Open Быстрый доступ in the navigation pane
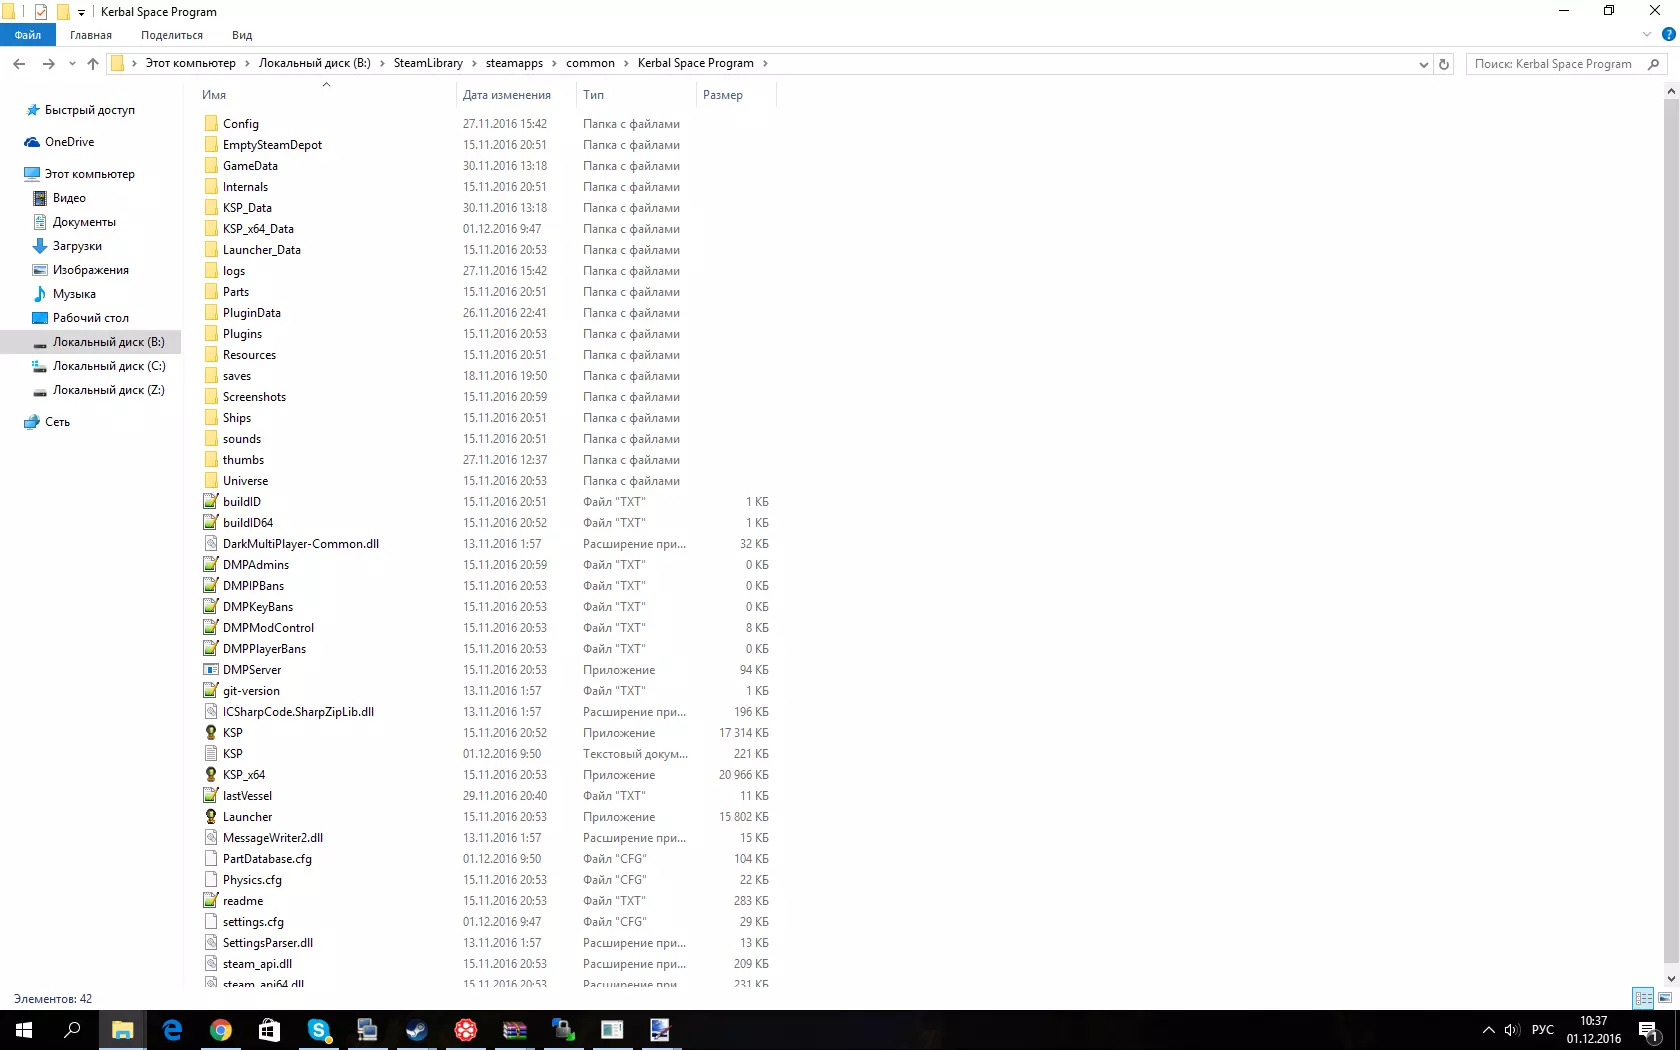 pyautogui.click(x=90, y=110)
